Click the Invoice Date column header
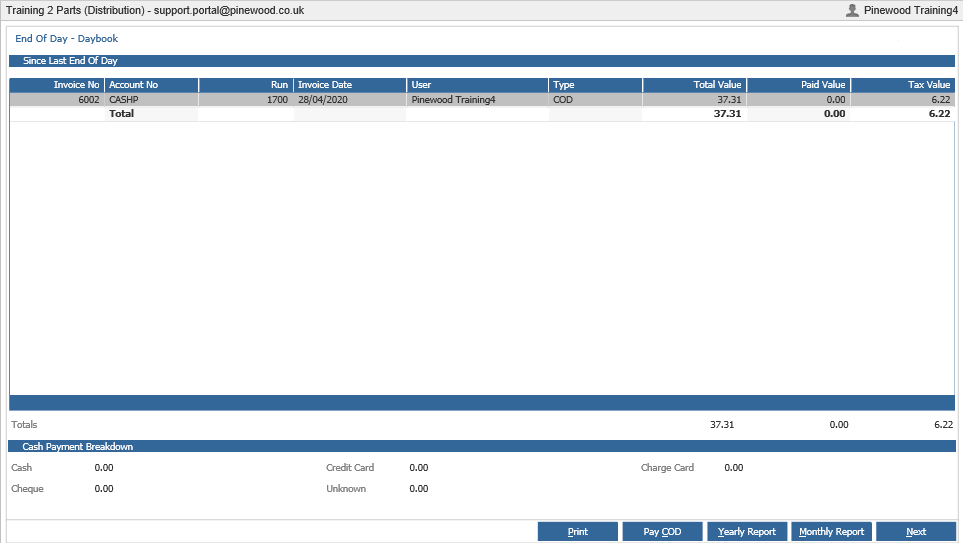The image size is (963, 543). 350,85
